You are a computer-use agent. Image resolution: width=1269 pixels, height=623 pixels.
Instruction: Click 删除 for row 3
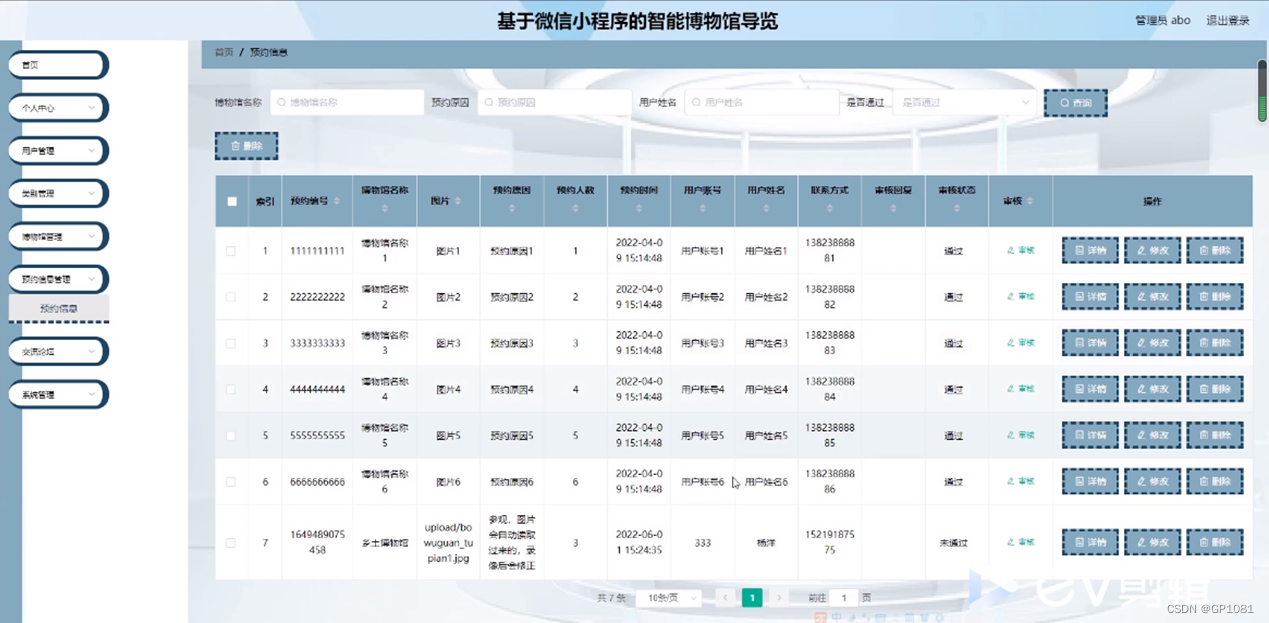pos(1215,343)
